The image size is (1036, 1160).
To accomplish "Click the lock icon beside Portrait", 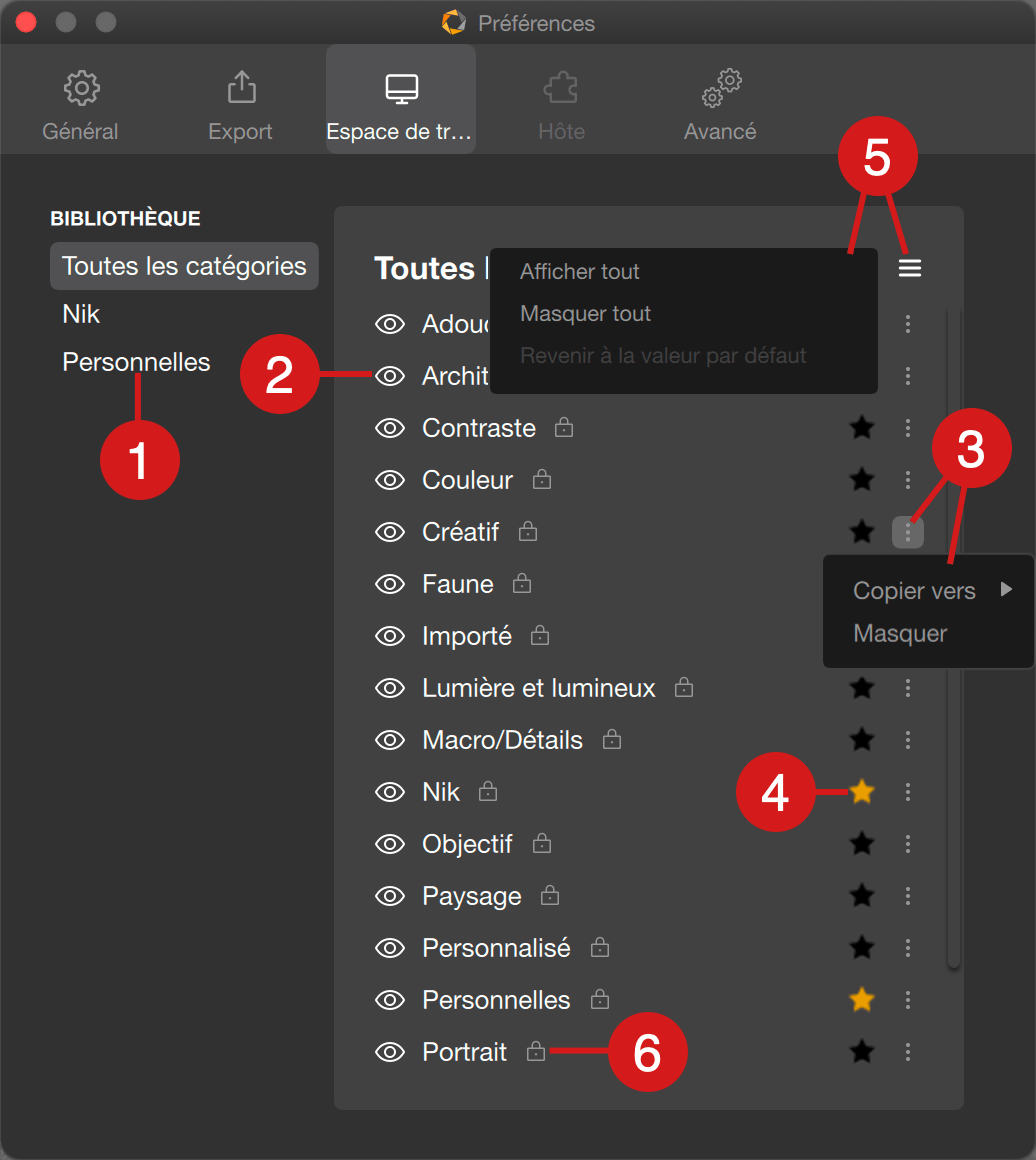I will pyautogui.click(x=536, y=1051).
